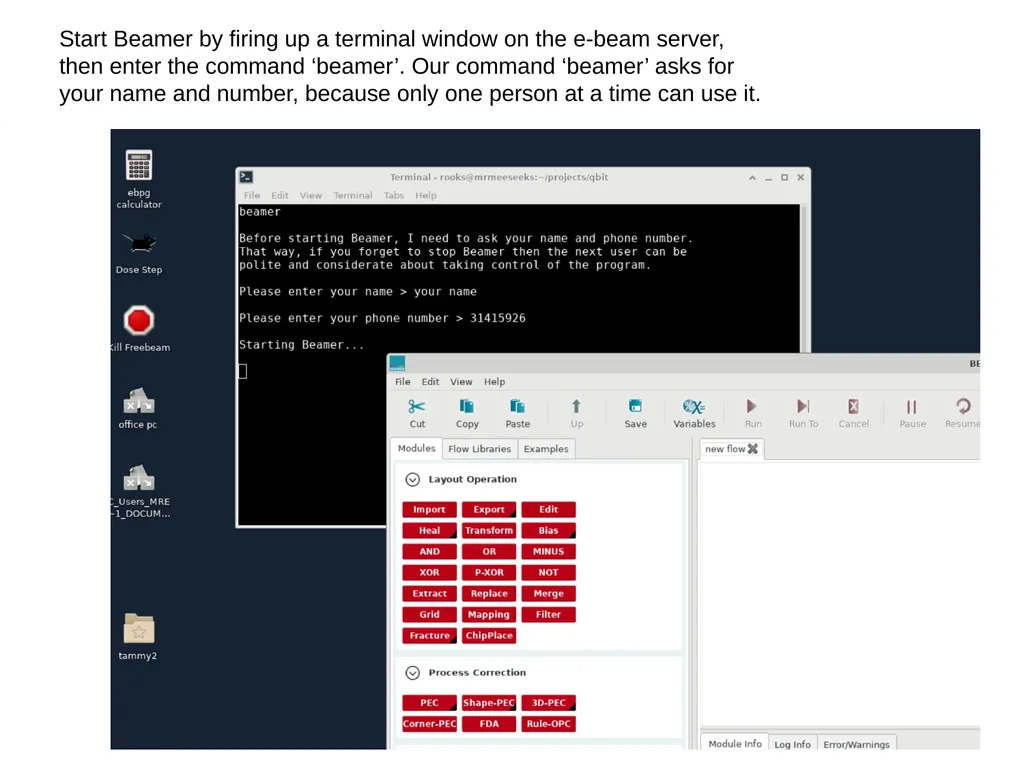This screenshot has width=1024, height=768.
Task: Open the Help menu in Beamer
Action: tap(494, 381)
